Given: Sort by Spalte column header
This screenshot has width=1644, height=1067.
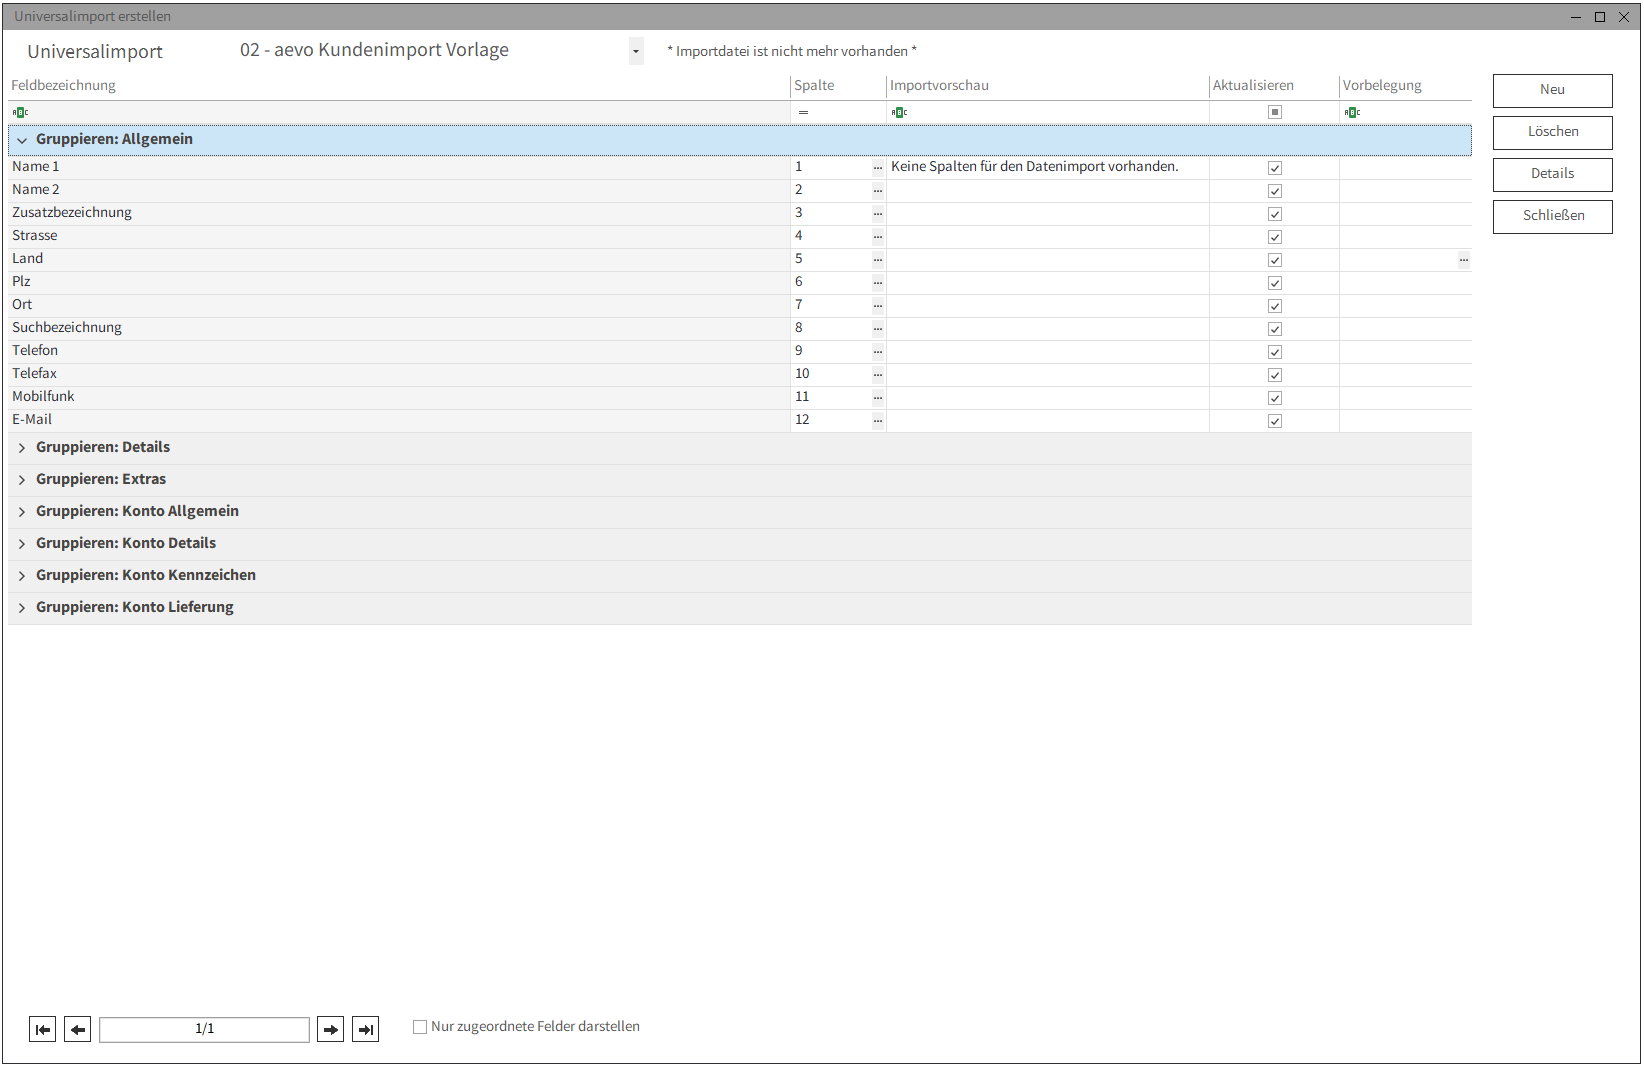Looking at the screenshot, I should (838, 86).
